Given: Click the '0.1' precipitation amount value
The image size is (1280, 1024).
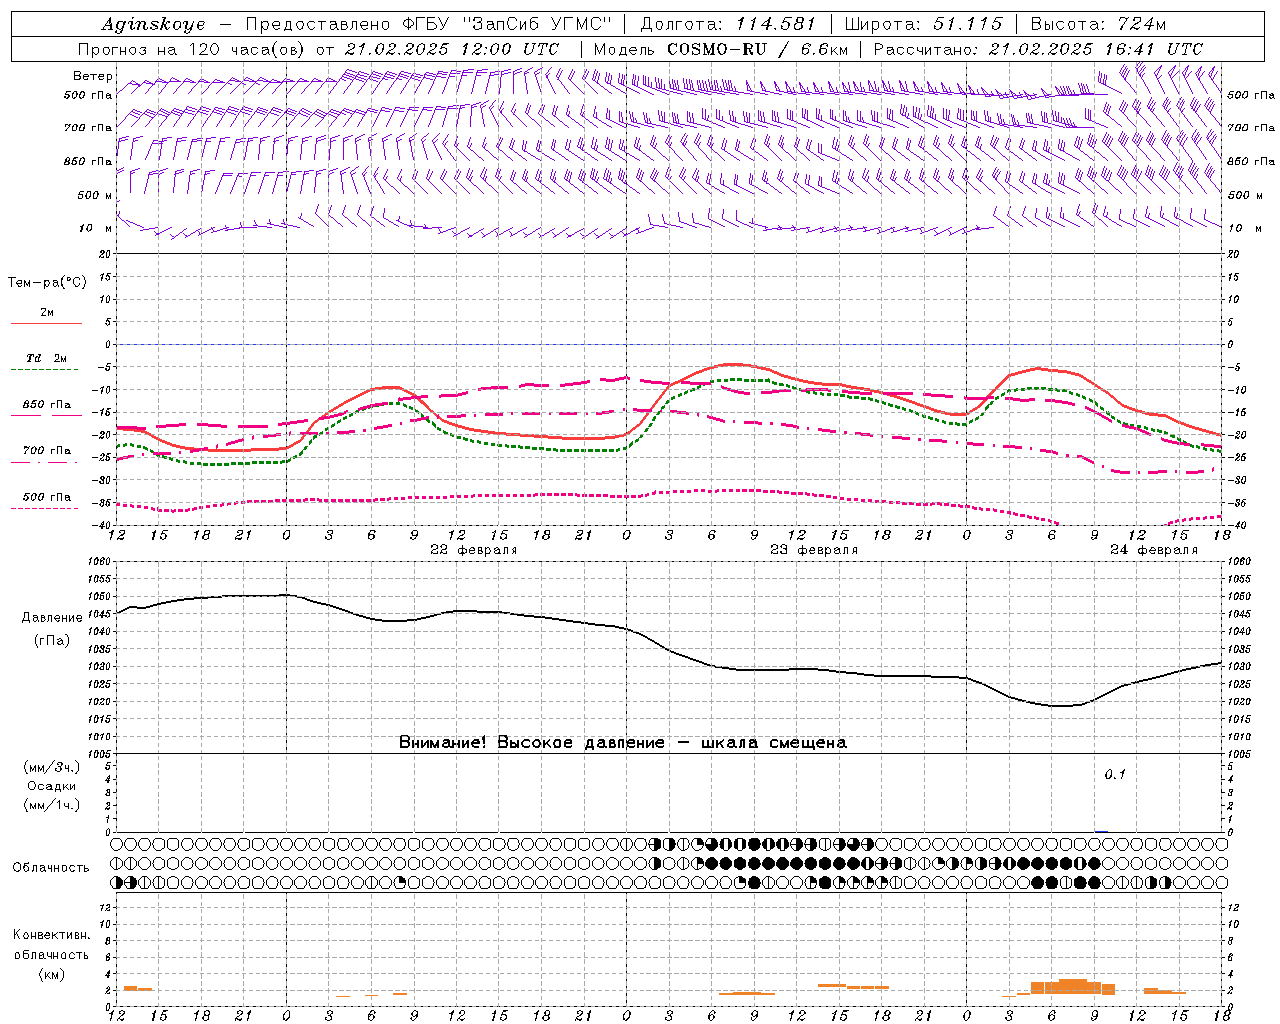Looking at the screenshot, I should pos(1114,775).
